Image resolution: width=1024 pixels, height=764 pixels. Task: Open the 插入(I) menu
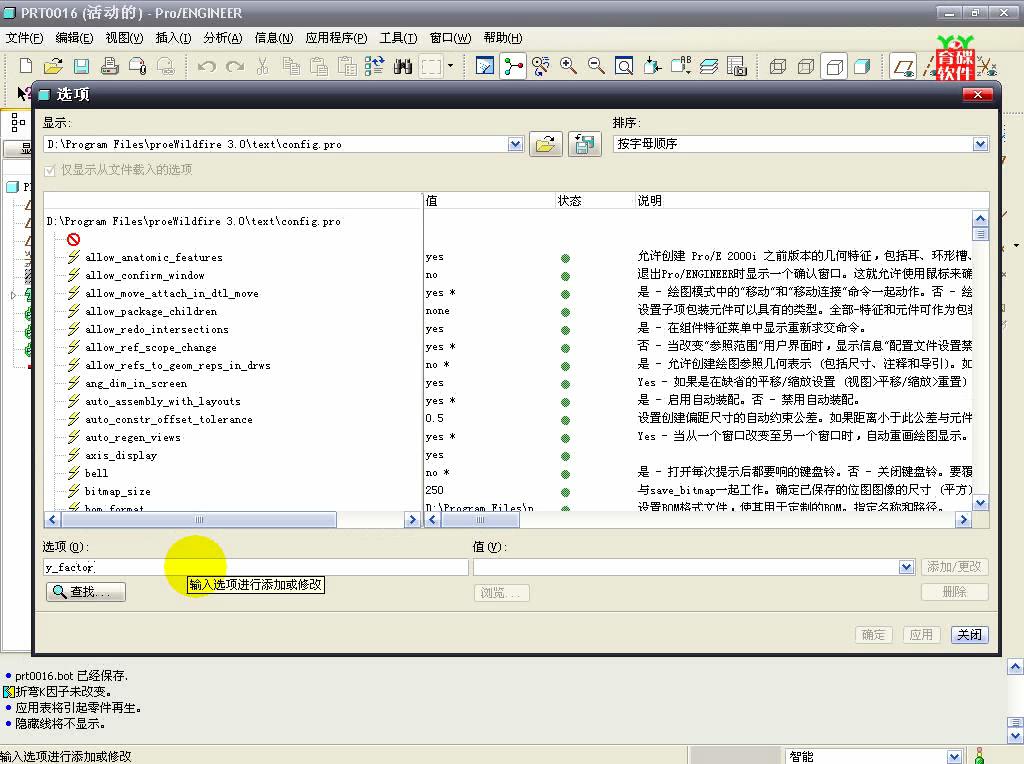point(173,38)
